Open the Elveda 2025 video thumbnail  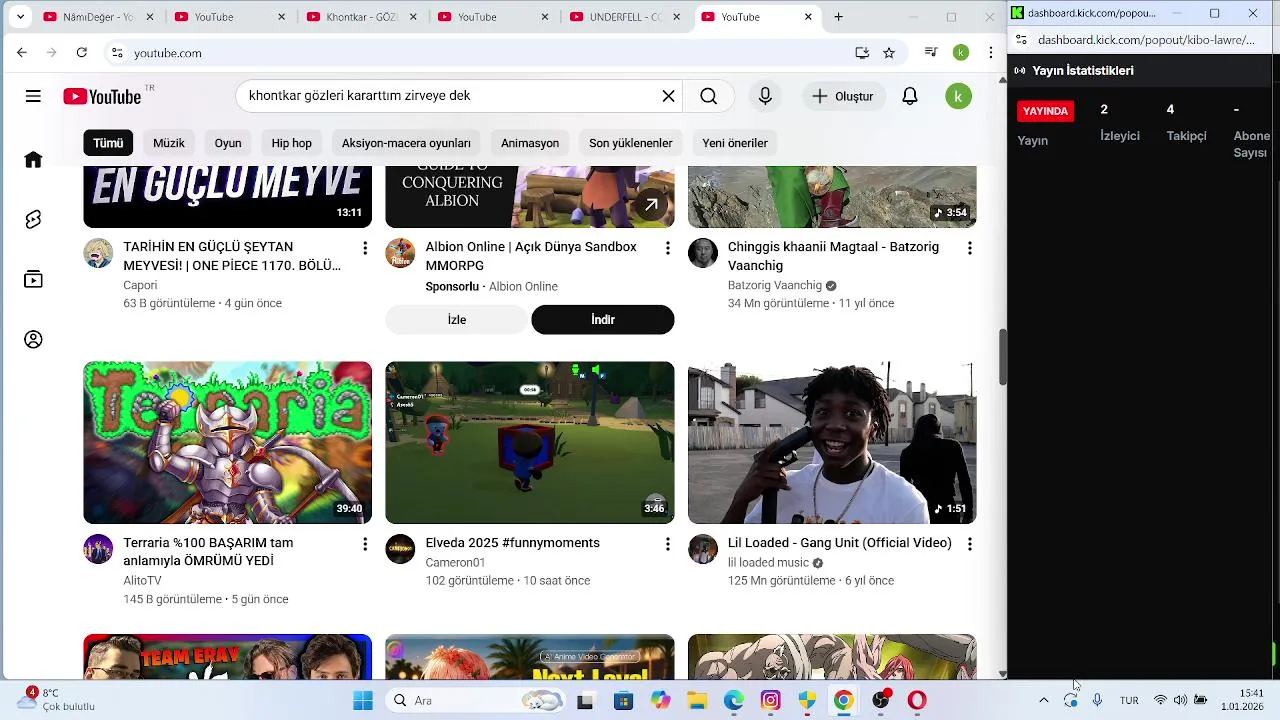[x=530, y=442]
